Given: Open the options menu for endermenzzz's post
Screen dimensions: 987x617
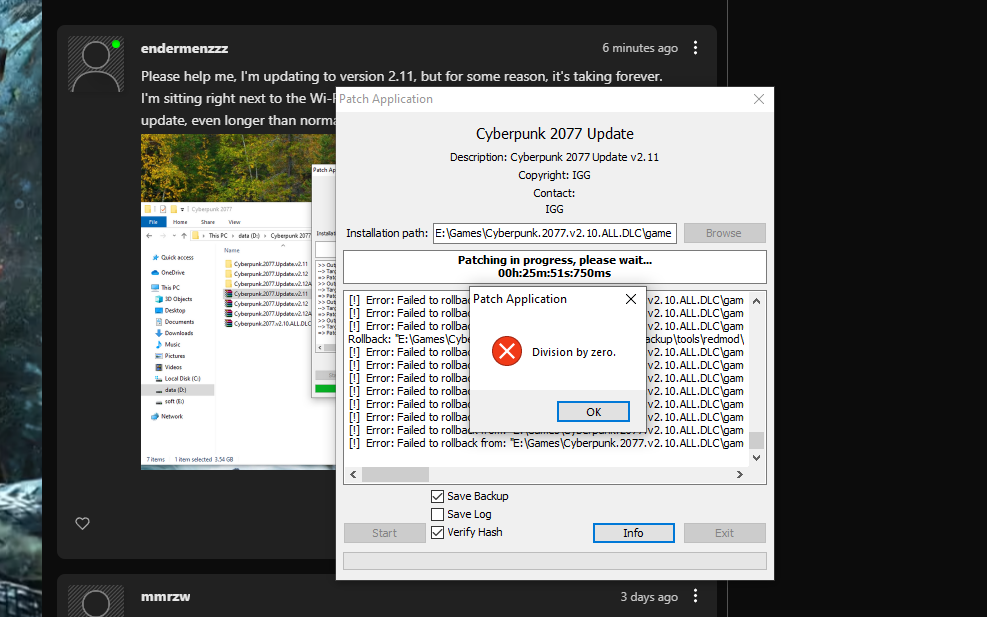Looking at the screenshot, I should click(x=695, y=48).
